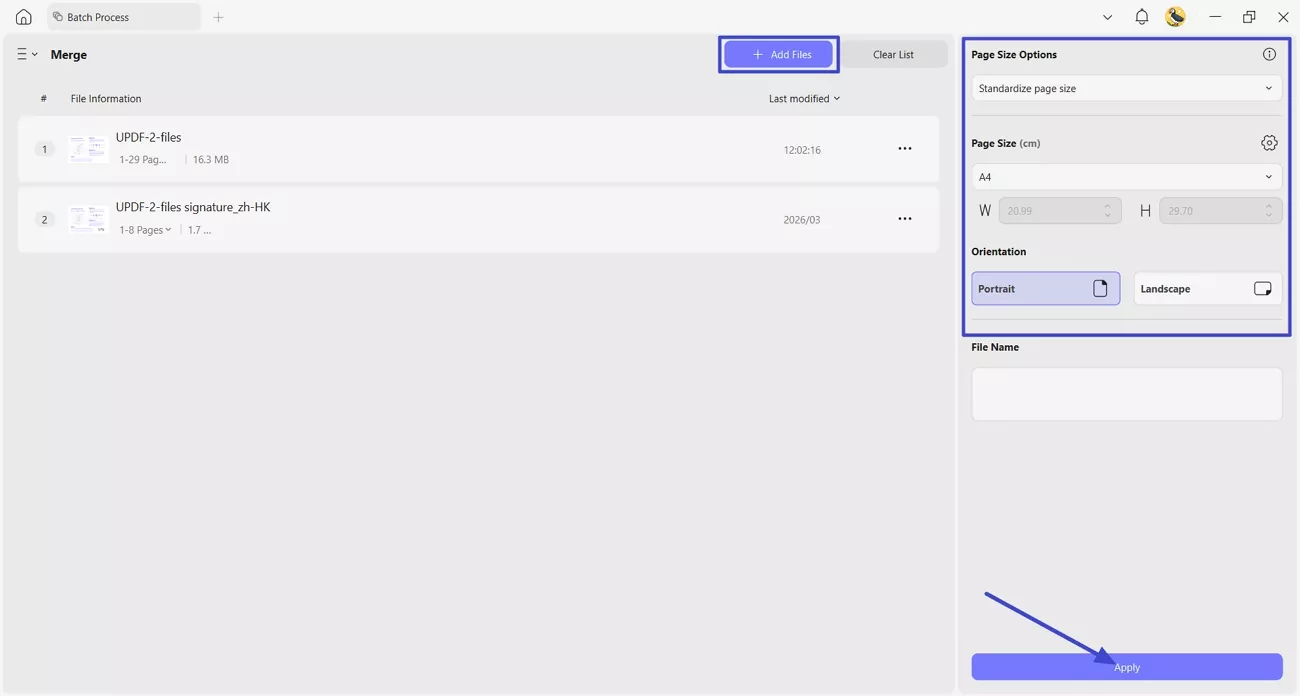Image resolution: width=1300 pixels, height=696 pixels.
Task: Open the Page Size settings gear icon
Action: coord(1269,142)
